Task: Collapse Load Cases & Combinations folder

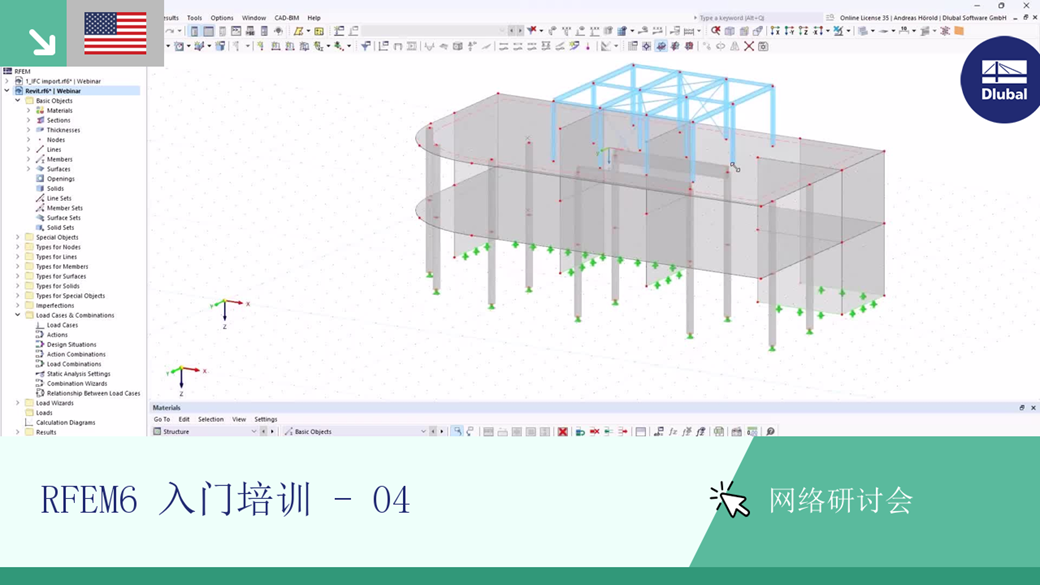Action: [x=18, y=315]
